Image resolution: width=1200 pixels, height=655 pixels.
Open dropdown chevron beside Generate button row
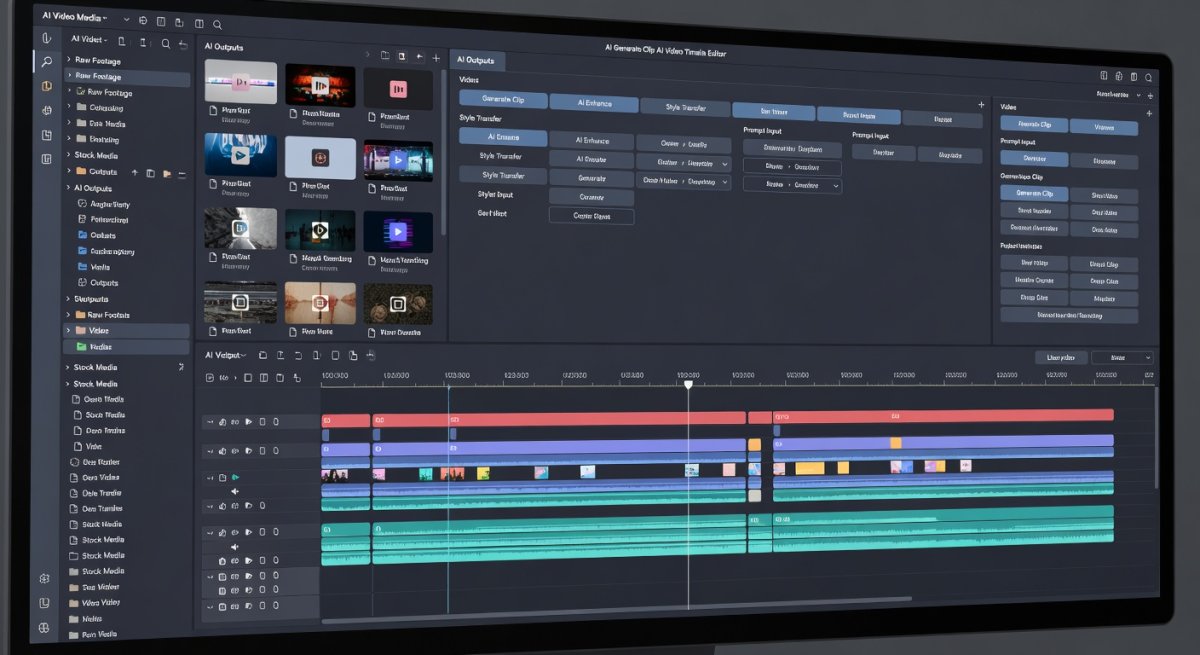point(724,182)
